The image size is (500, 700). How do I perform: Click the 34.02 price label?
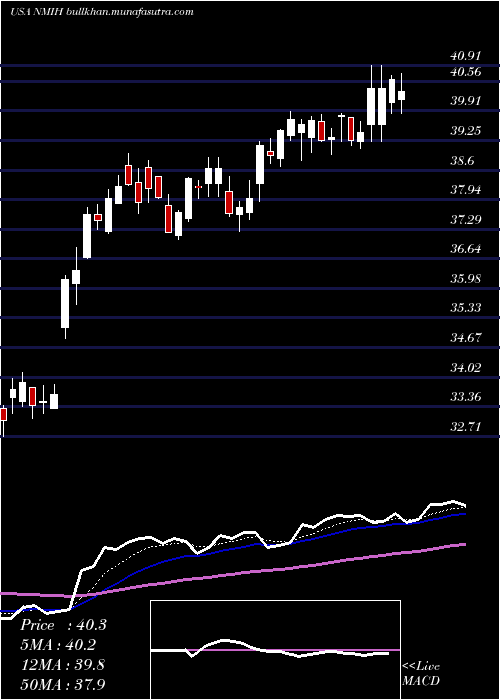466,367
